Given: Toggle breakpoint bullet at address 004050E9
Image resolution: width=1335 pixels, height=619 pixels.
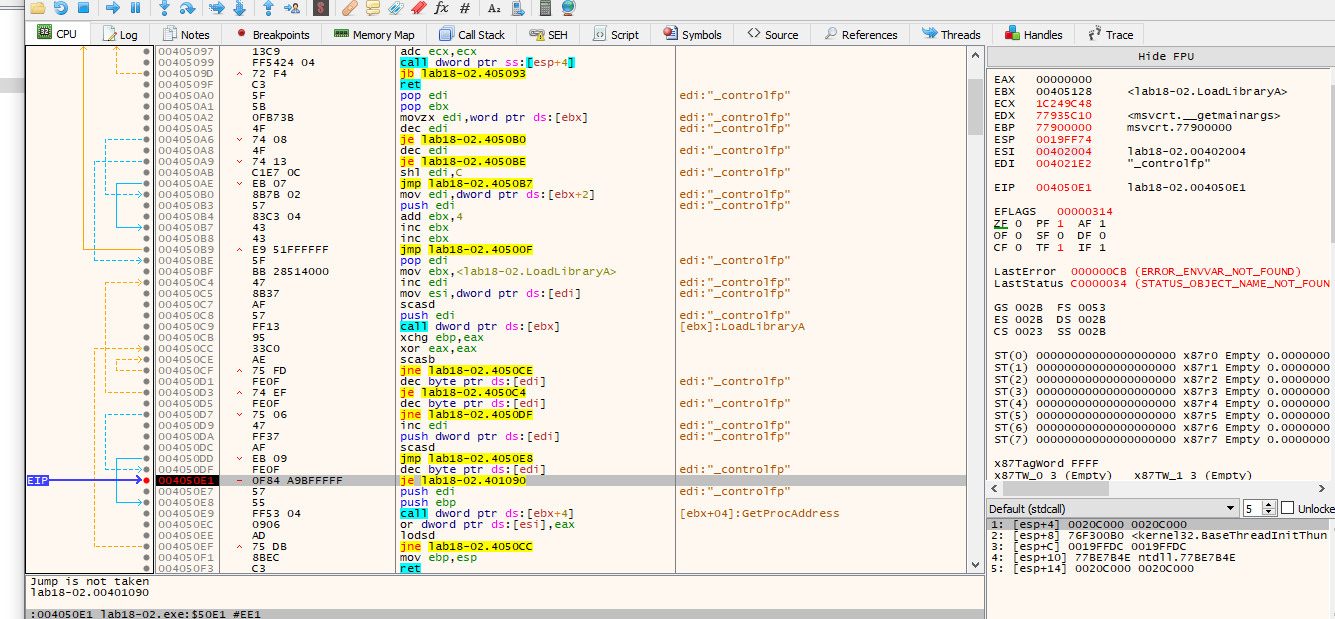Looking at the screenshot, I should [147, 513].
